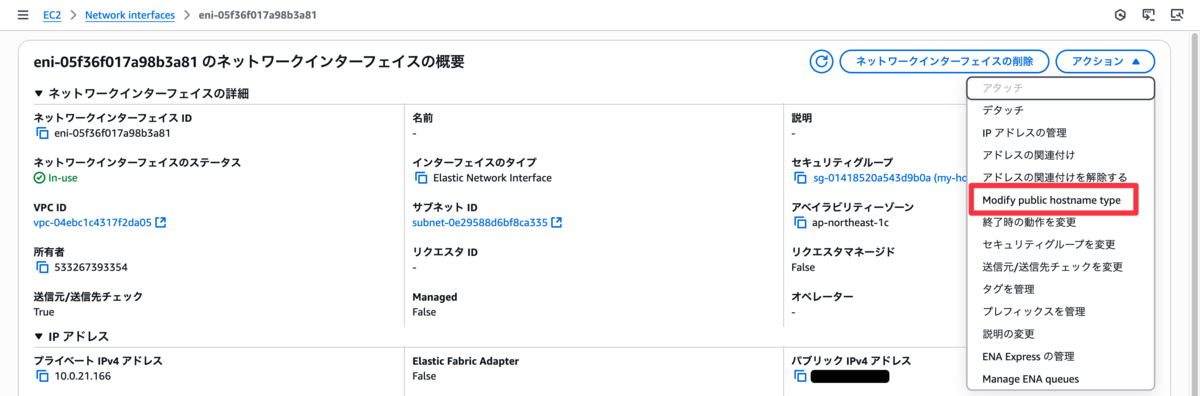Viewport: 1200px width, 396px height.
Task: Copy the public IPv4 address
Action: point(800,376)
